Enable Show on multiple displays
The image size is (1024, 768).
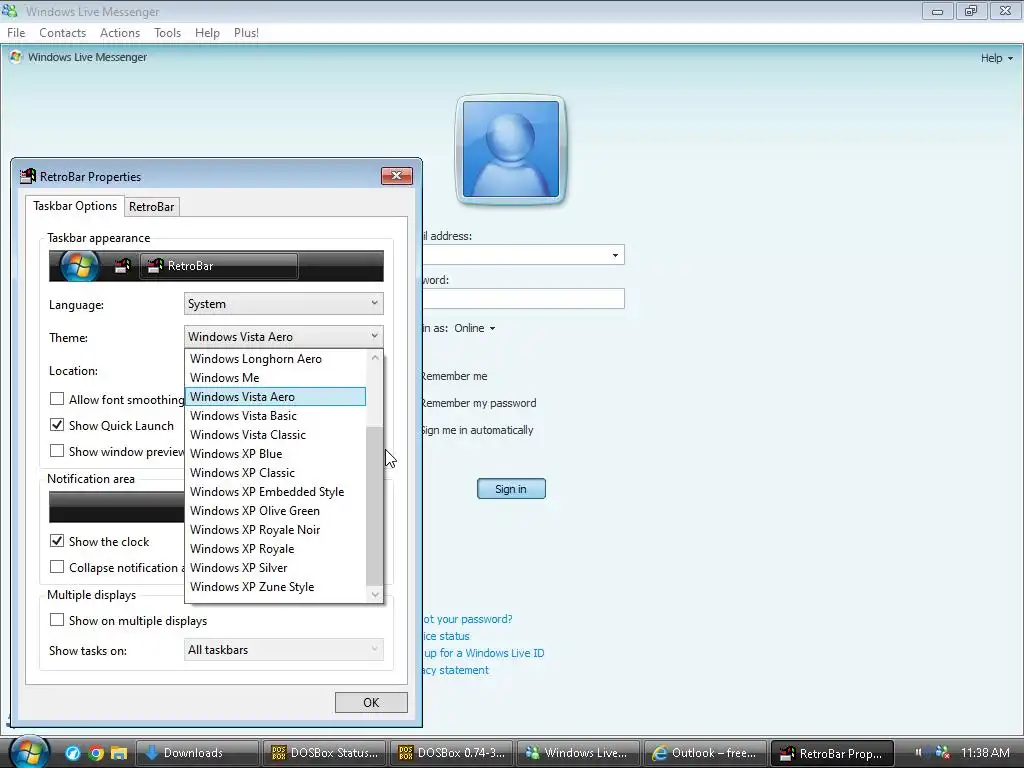pyautogui.click(x=57, y=620)
